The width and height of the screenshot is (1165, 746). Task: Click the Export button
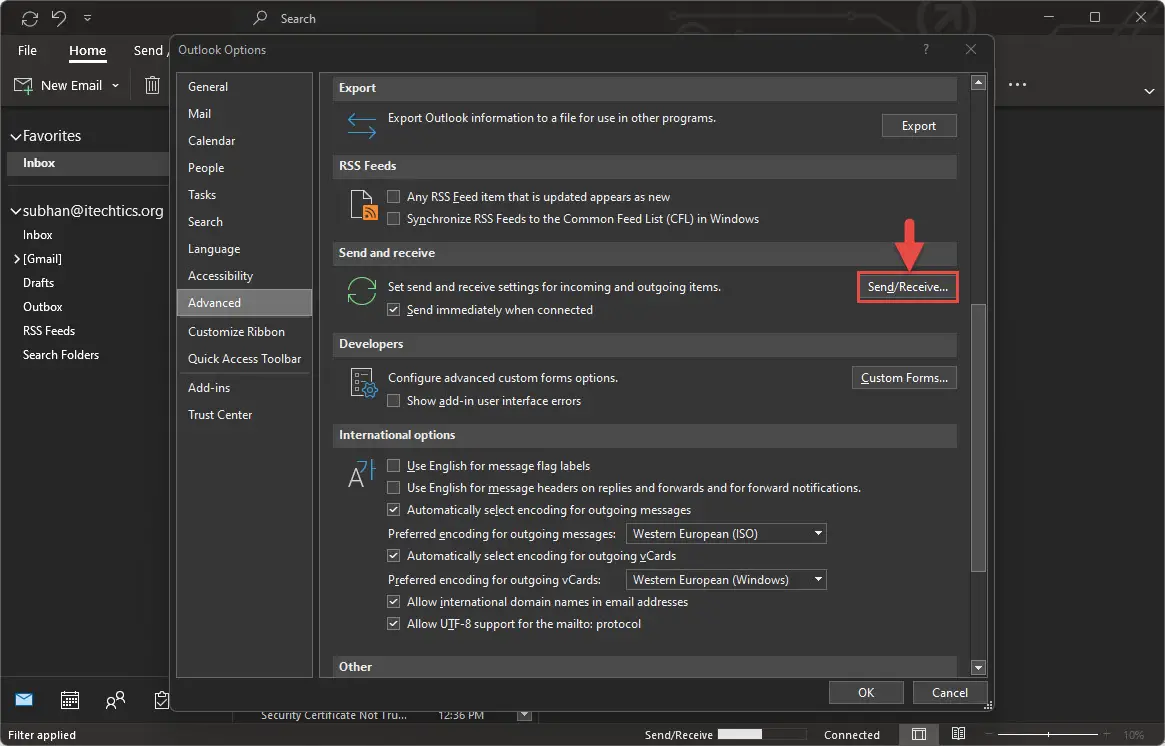click(919, 126)
